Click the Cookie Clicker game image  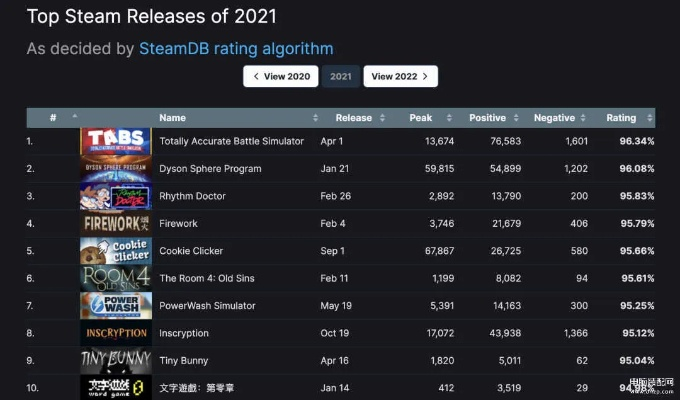coord(115,251)
